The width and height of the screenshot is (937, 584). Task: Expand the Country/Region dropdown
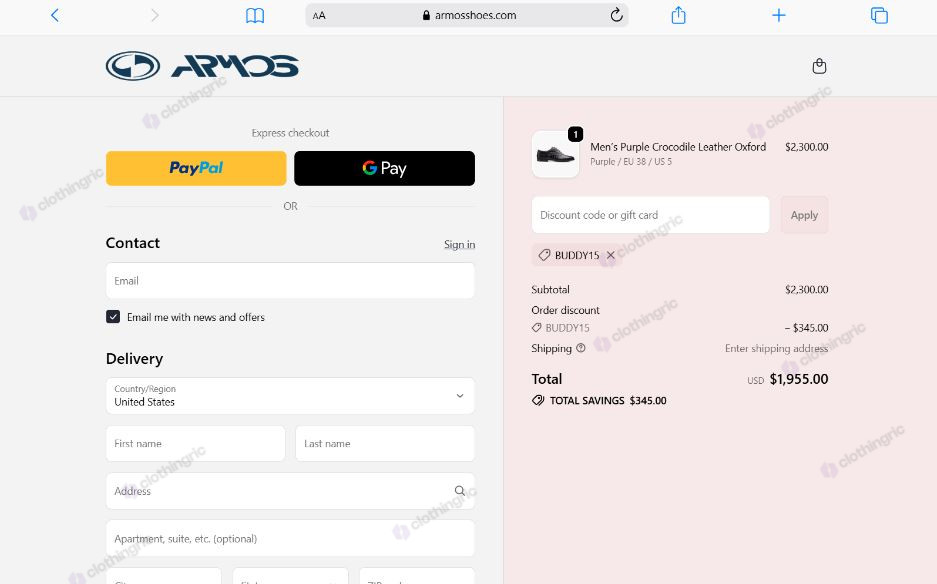290,396
